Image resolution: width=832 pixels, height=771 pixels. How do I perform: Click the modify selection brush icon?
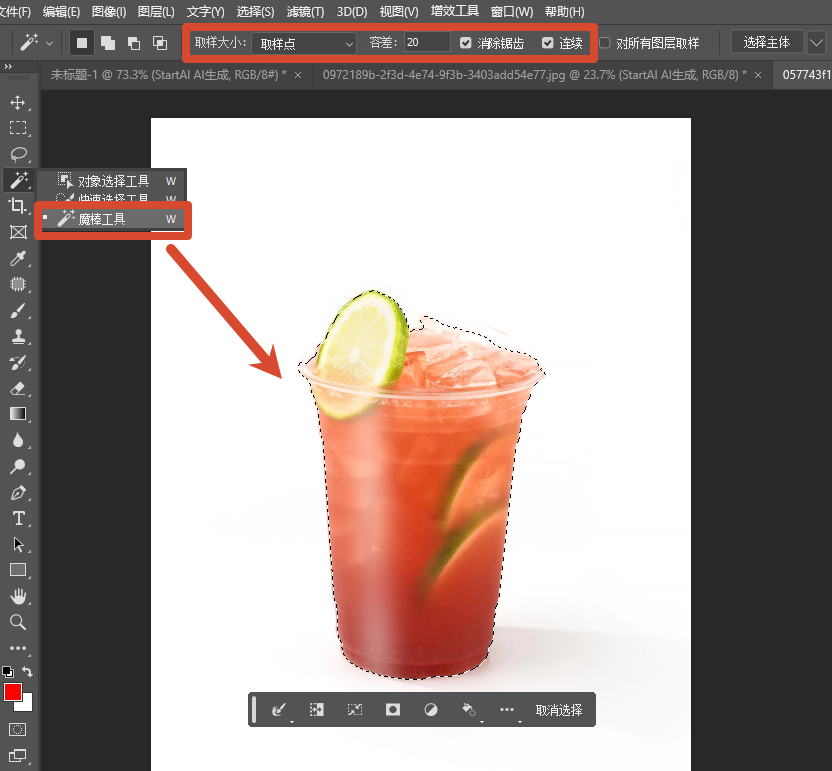point(279,709)
